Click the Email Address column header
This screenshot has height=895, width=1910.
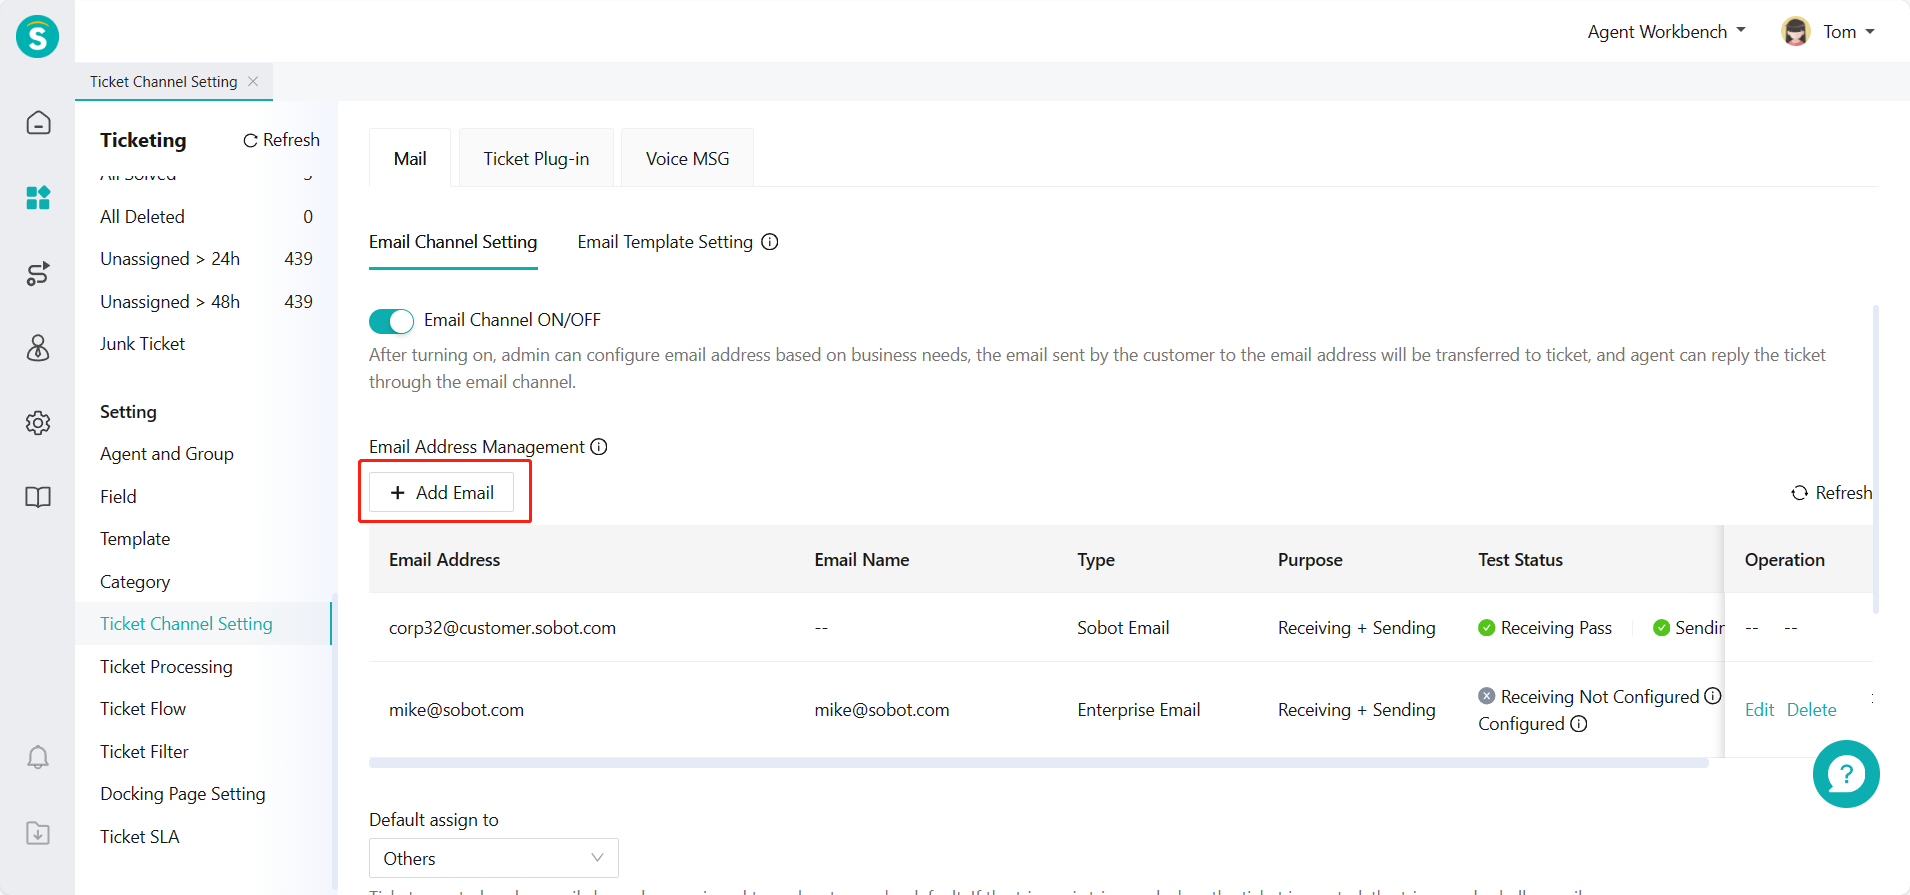444,560
